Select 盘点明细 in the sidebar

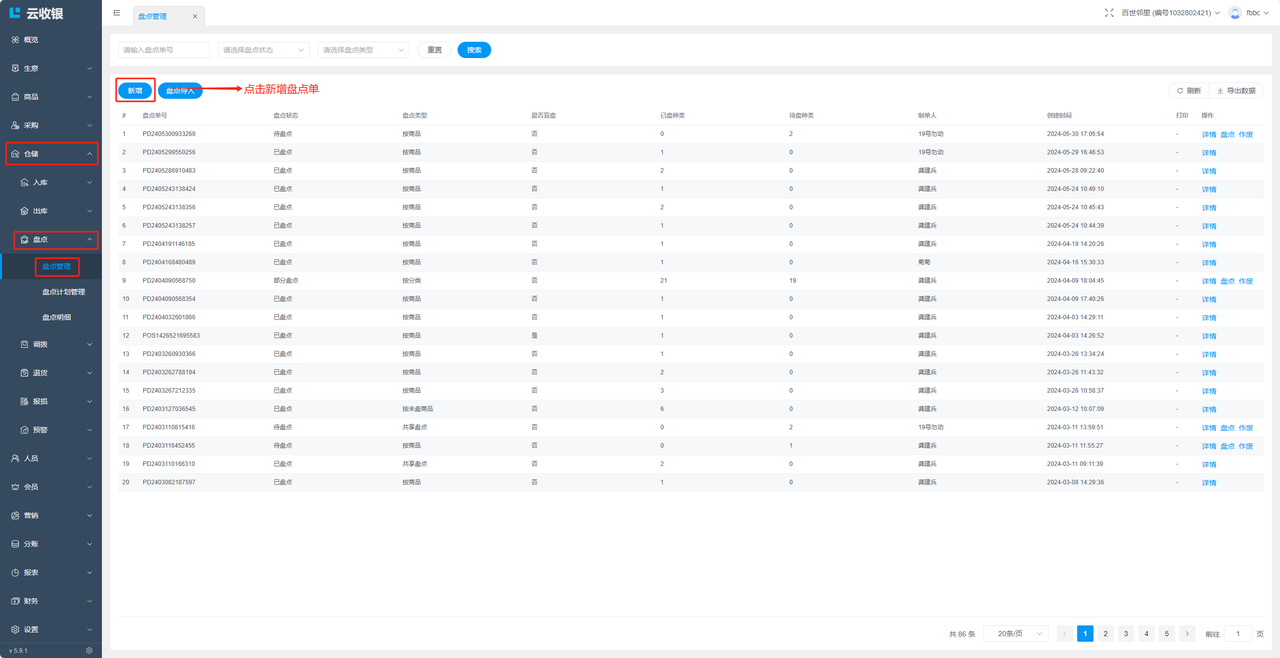click(x=56, y=317)
